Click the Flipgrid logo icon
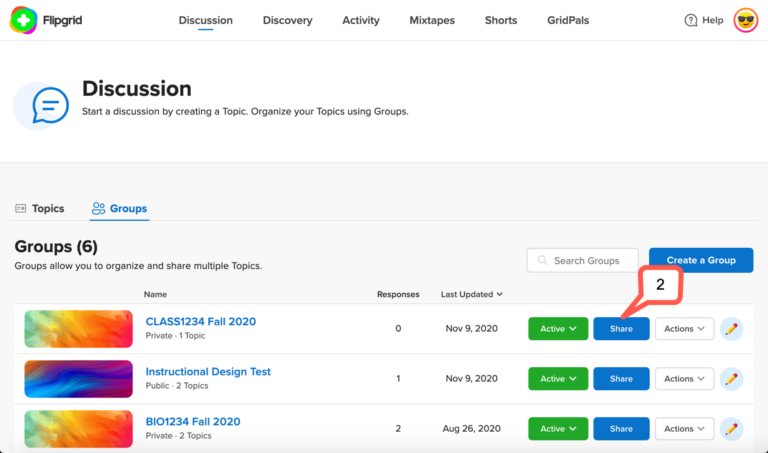Screen dimensions: 768x453 click(x=23, y=20)
